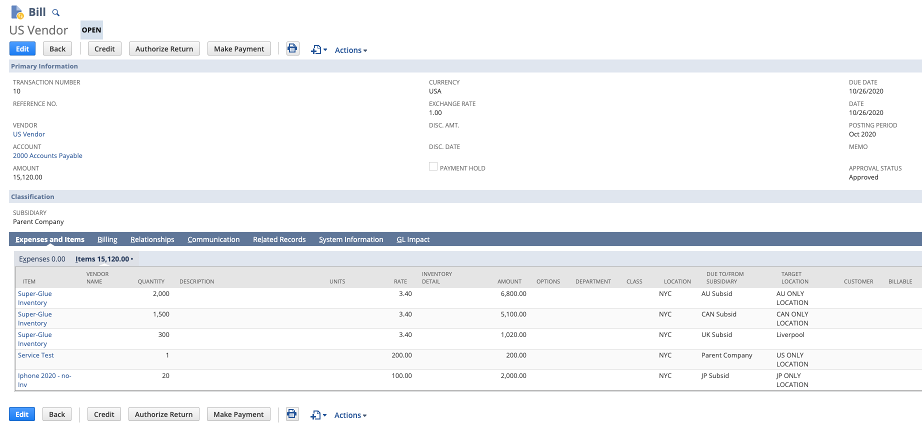The width and height of the screenshot is (922, 436).
Task: Open the Billing tab
Action: 107,240
